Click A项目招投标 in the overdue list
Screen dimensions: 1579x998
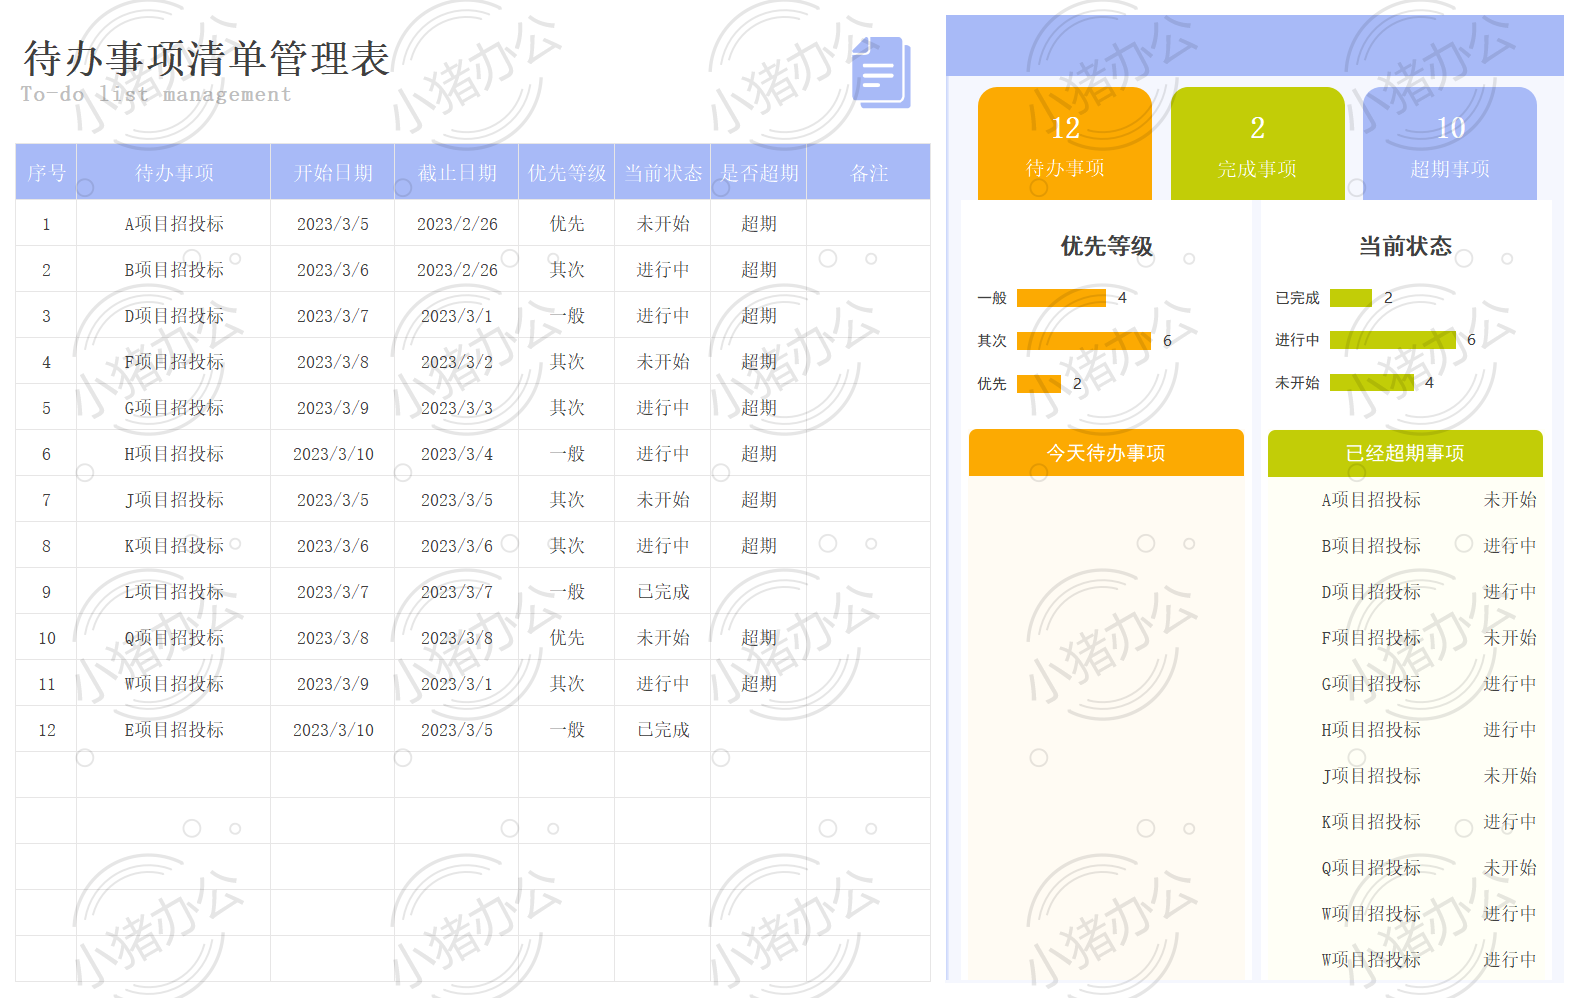1371,500
